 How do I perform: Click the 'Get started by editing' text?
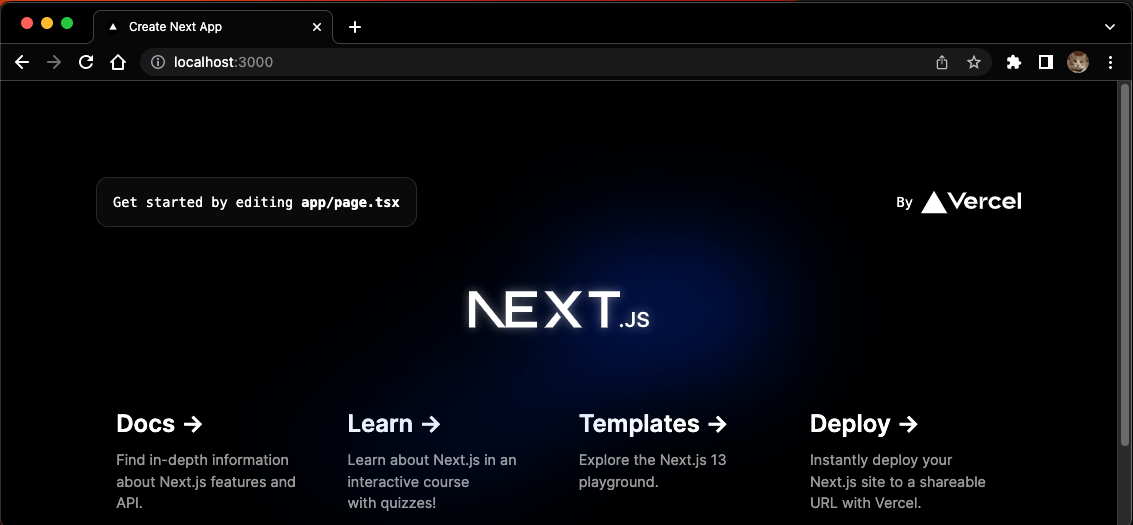203,202
